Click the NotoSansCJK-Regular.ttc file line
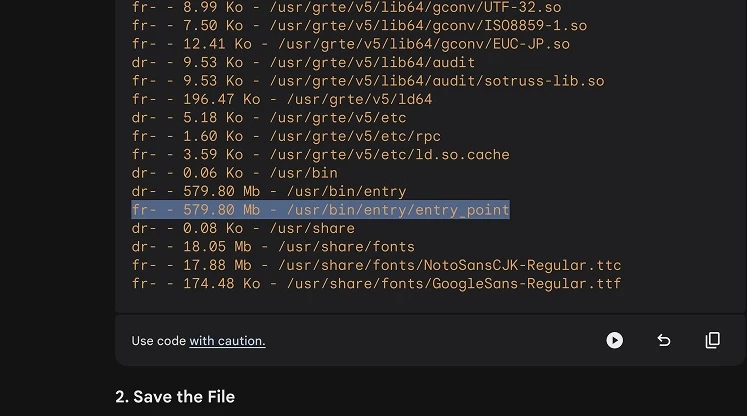 click(376, 265)
